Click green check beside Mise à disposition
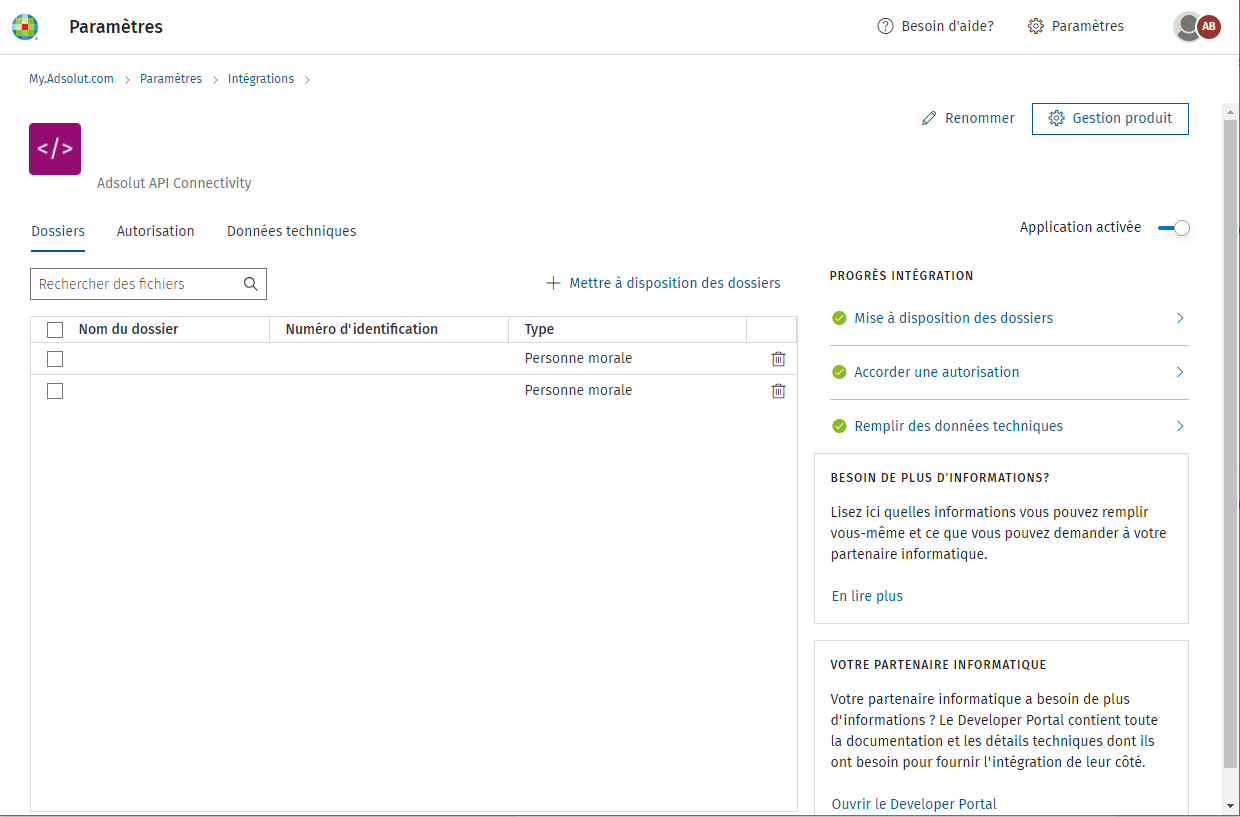 coord(839,318)
